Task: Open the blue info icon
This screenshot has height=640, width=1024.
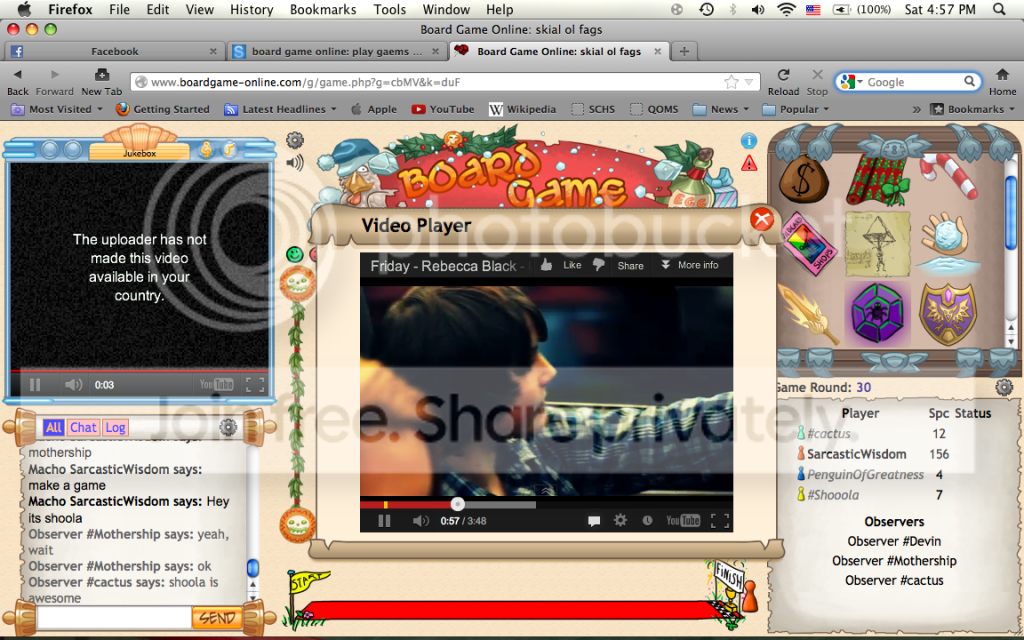Action: click(x=748, y=140)
